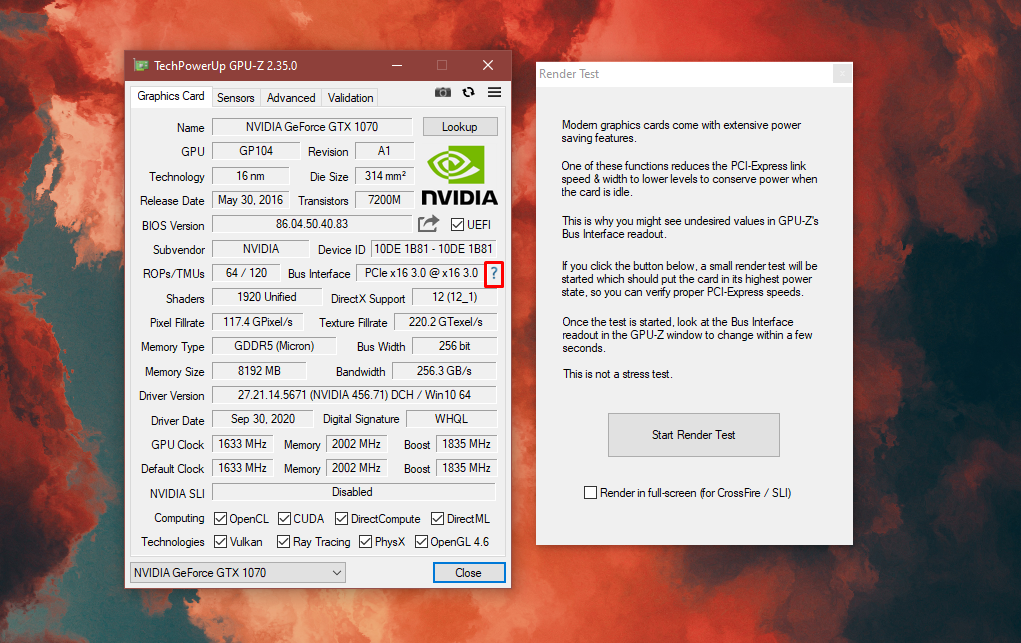The image size is (1021, 643).
Task: Open the Validation tab
Action: coord(350,98)
